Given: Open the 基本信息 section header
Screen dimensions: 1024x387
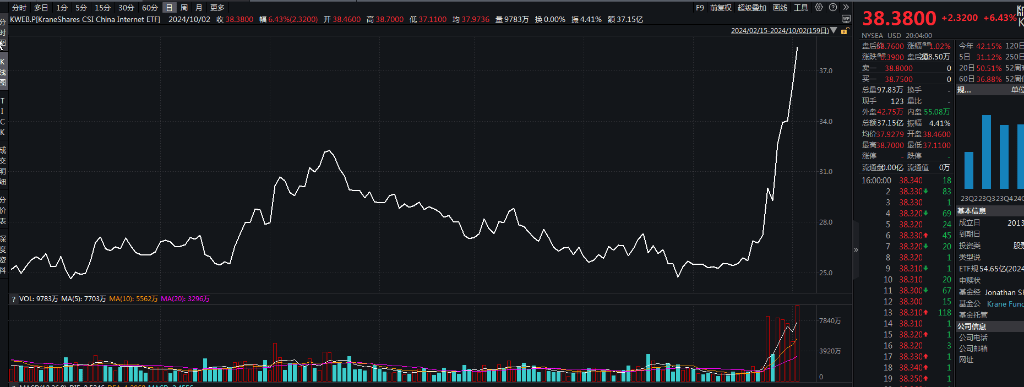Looking at the screenshot, I should [x=989, y=210].
